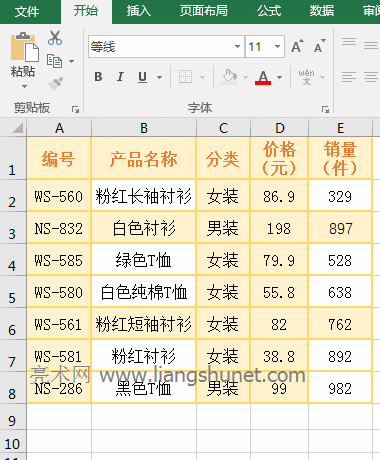Click the Format Painter brush icon

(55, 84)
